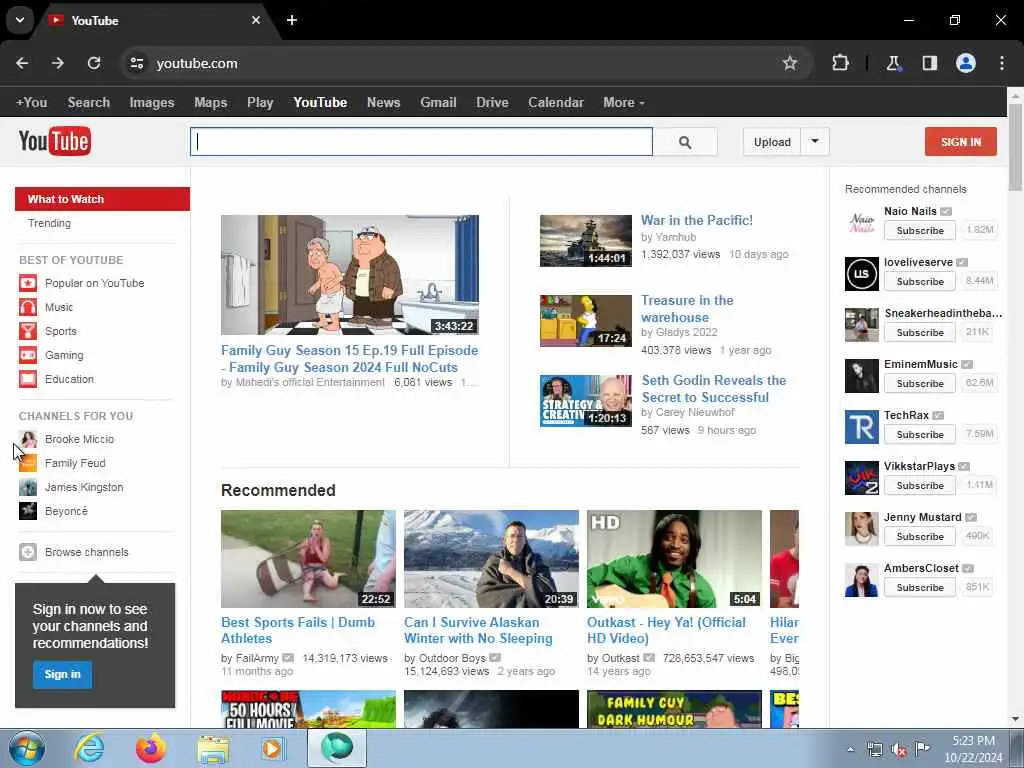Subscribe to EminemMusic
Image resolution: width=1024 pixels, height=768 pixels.
920,383
